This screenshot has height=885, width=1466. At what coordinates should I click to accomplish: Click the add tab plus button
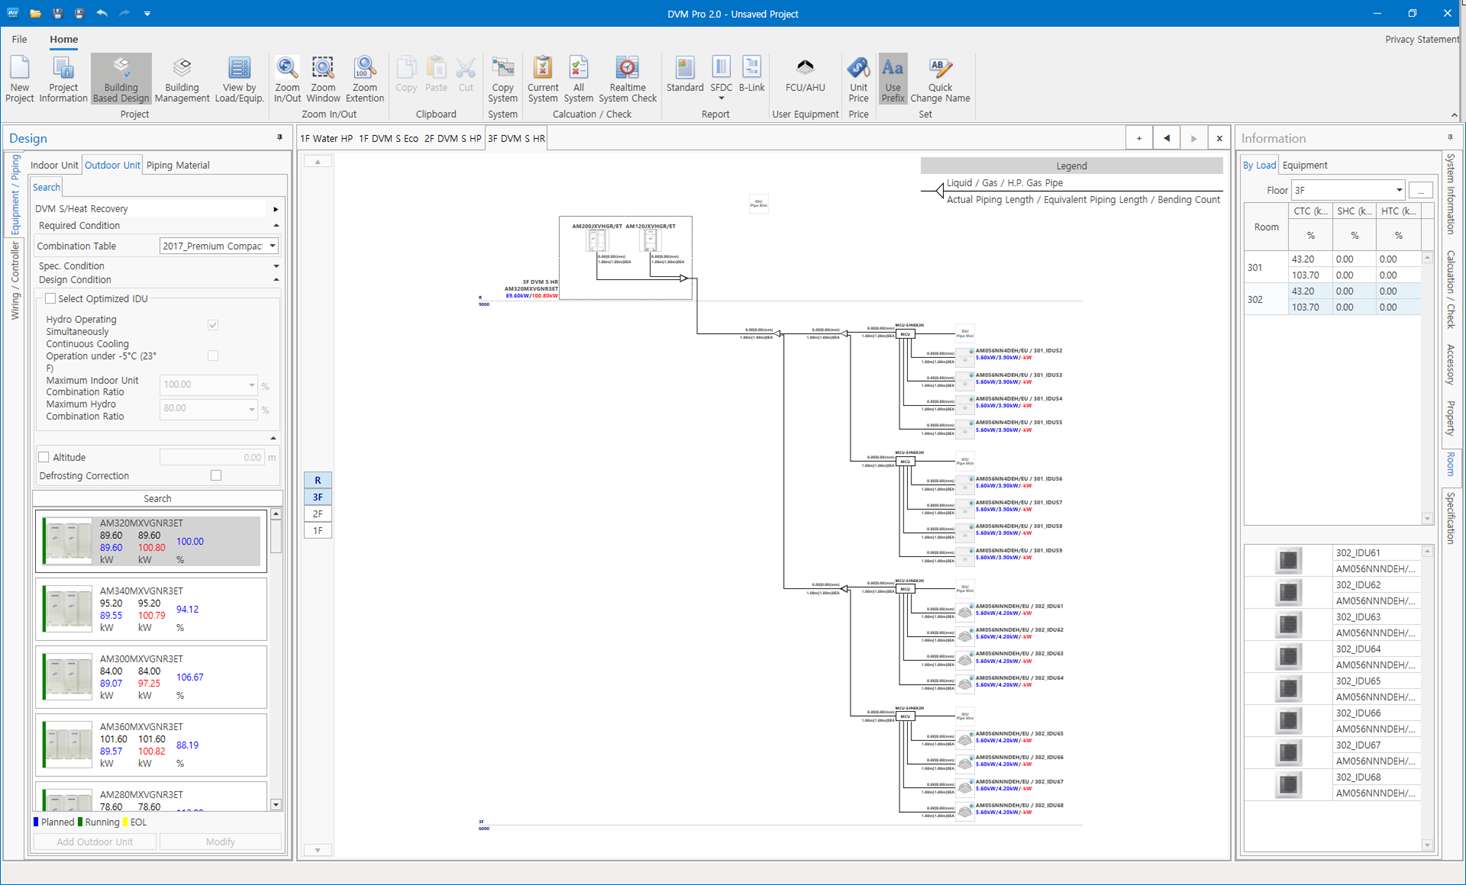coord(1139,138)
